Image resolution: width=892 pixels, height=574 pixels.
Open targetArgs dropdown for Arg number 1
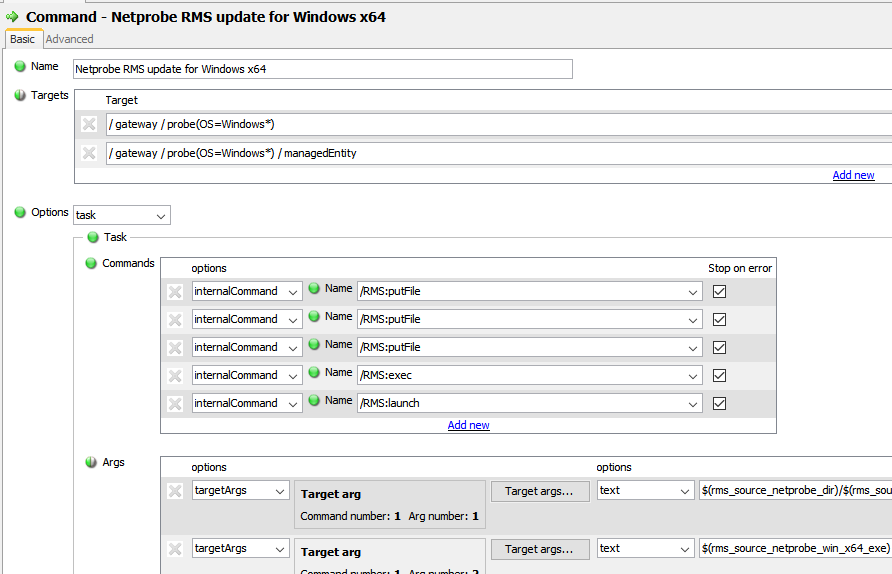coord(241,490)
